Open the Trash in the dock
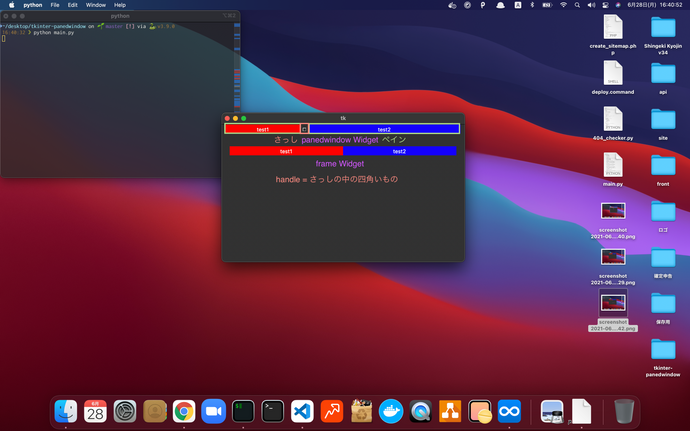The width and height of the screenshot is (690, 431). (624, 410)
